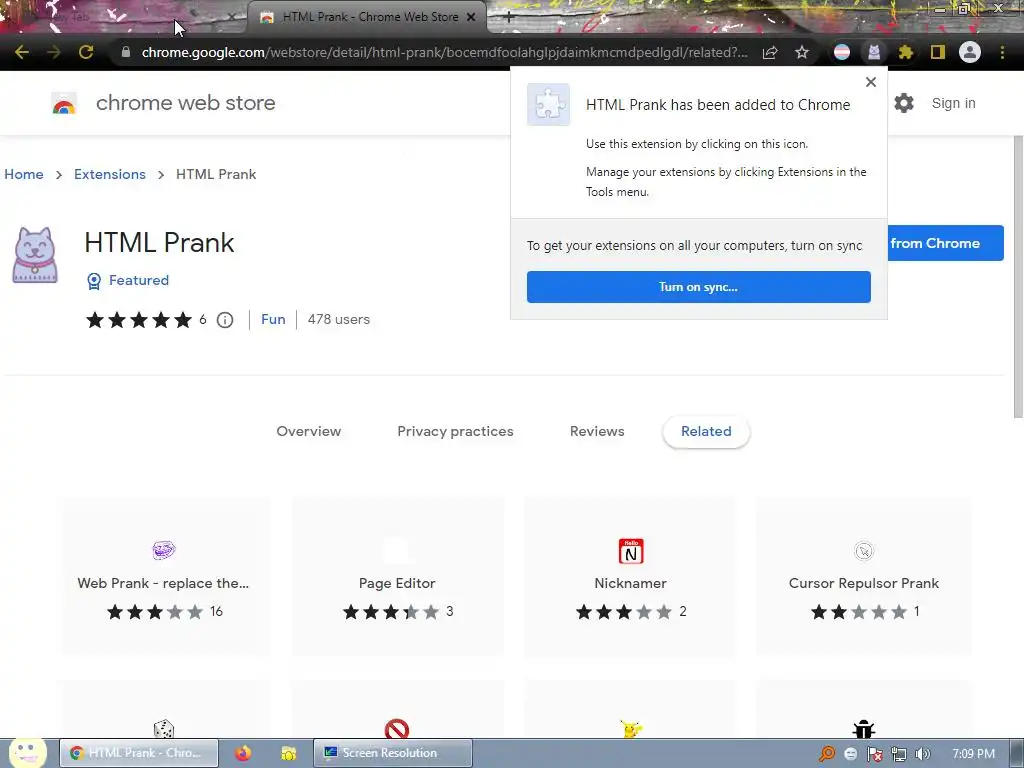The height and width of the screenshot is (768, 1024).
Task: Click the HTML Prank cat logo
Action: pyautogui.click(x=35, y=255)
